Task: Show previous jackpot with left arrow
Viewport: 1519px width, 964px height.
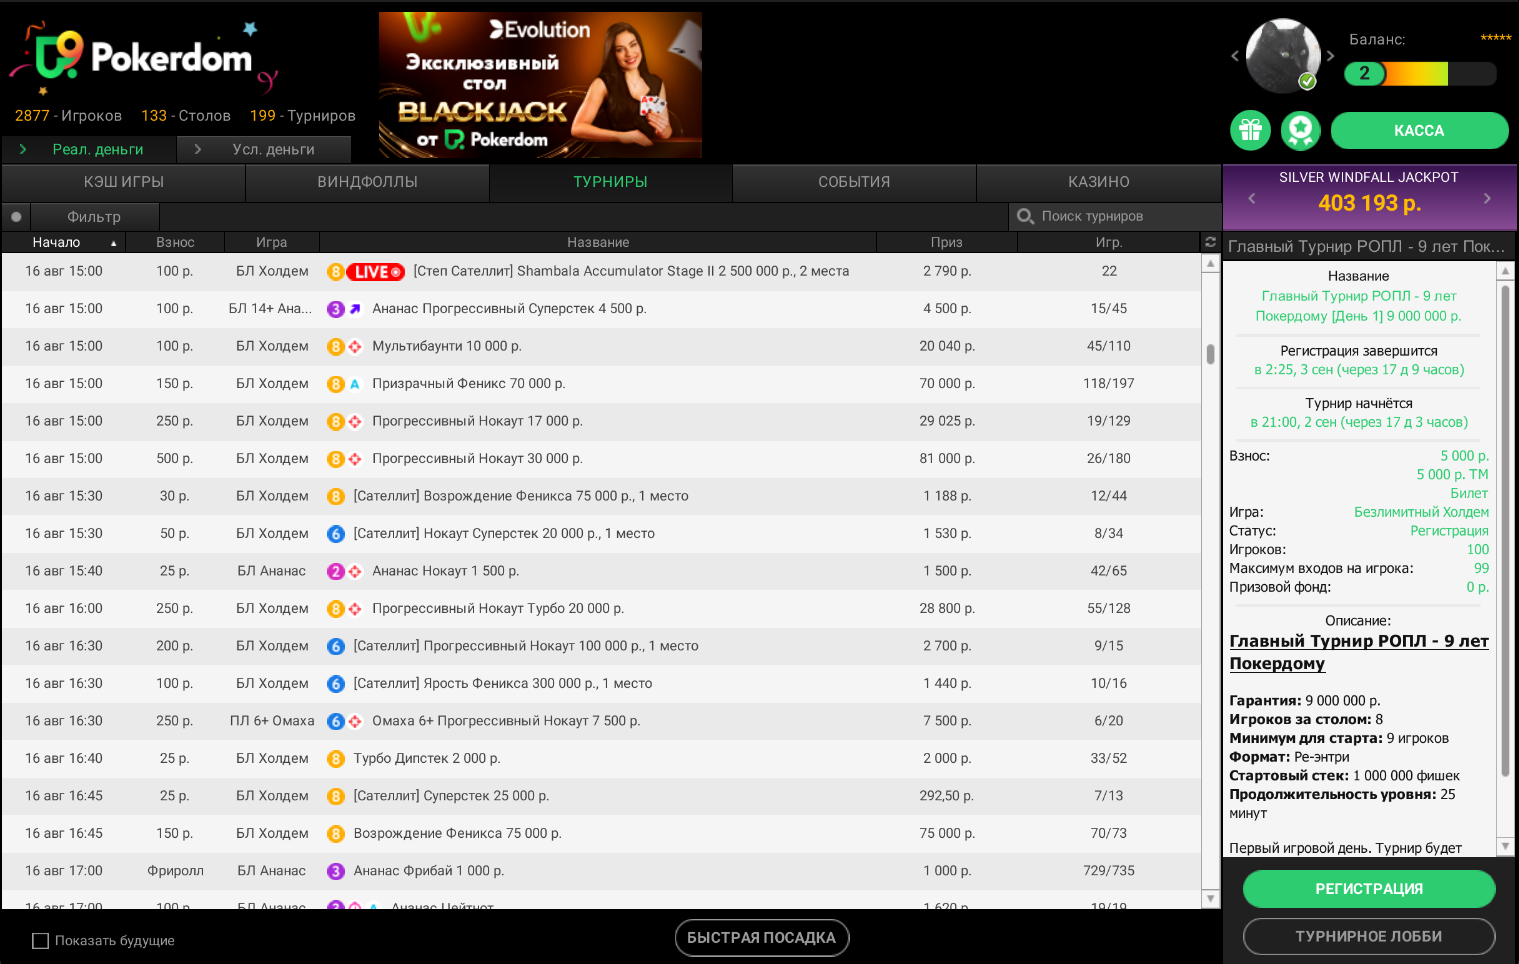Action: tap(1252, 198)
